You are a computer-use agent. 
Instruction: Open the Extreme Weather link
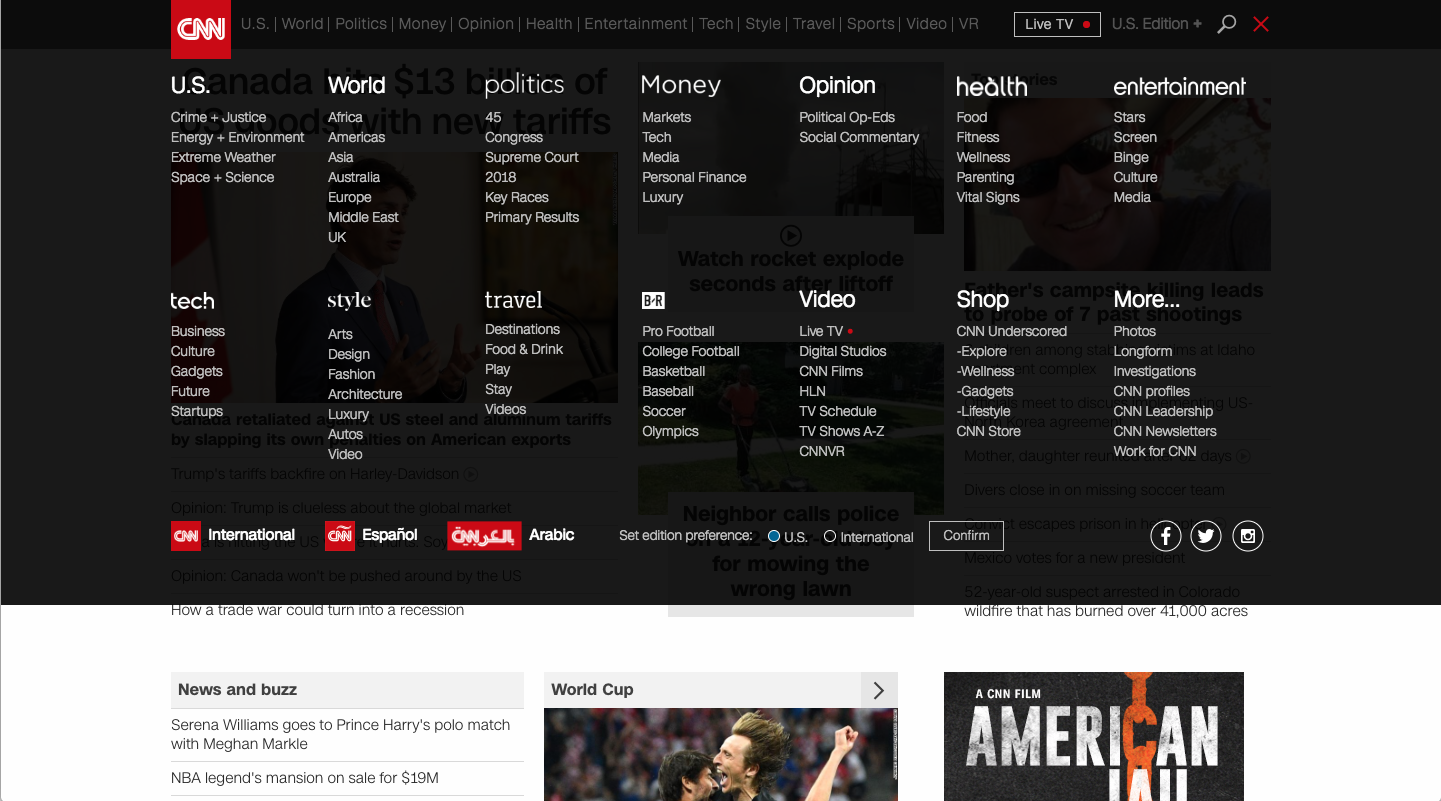tap(224, 157)
